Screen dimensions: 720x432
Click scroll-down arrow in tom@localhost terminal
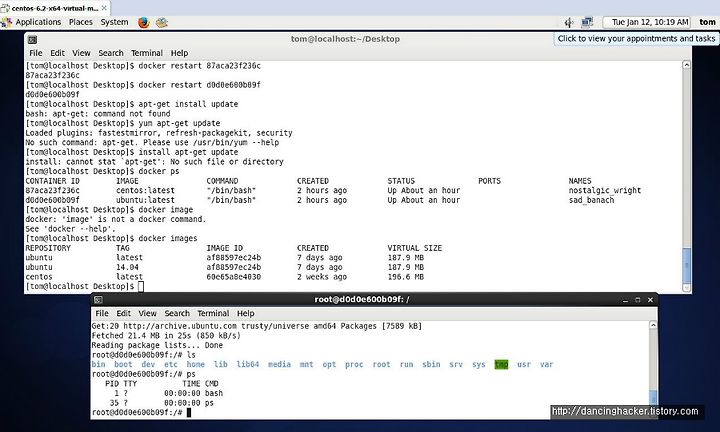(686, 288)
